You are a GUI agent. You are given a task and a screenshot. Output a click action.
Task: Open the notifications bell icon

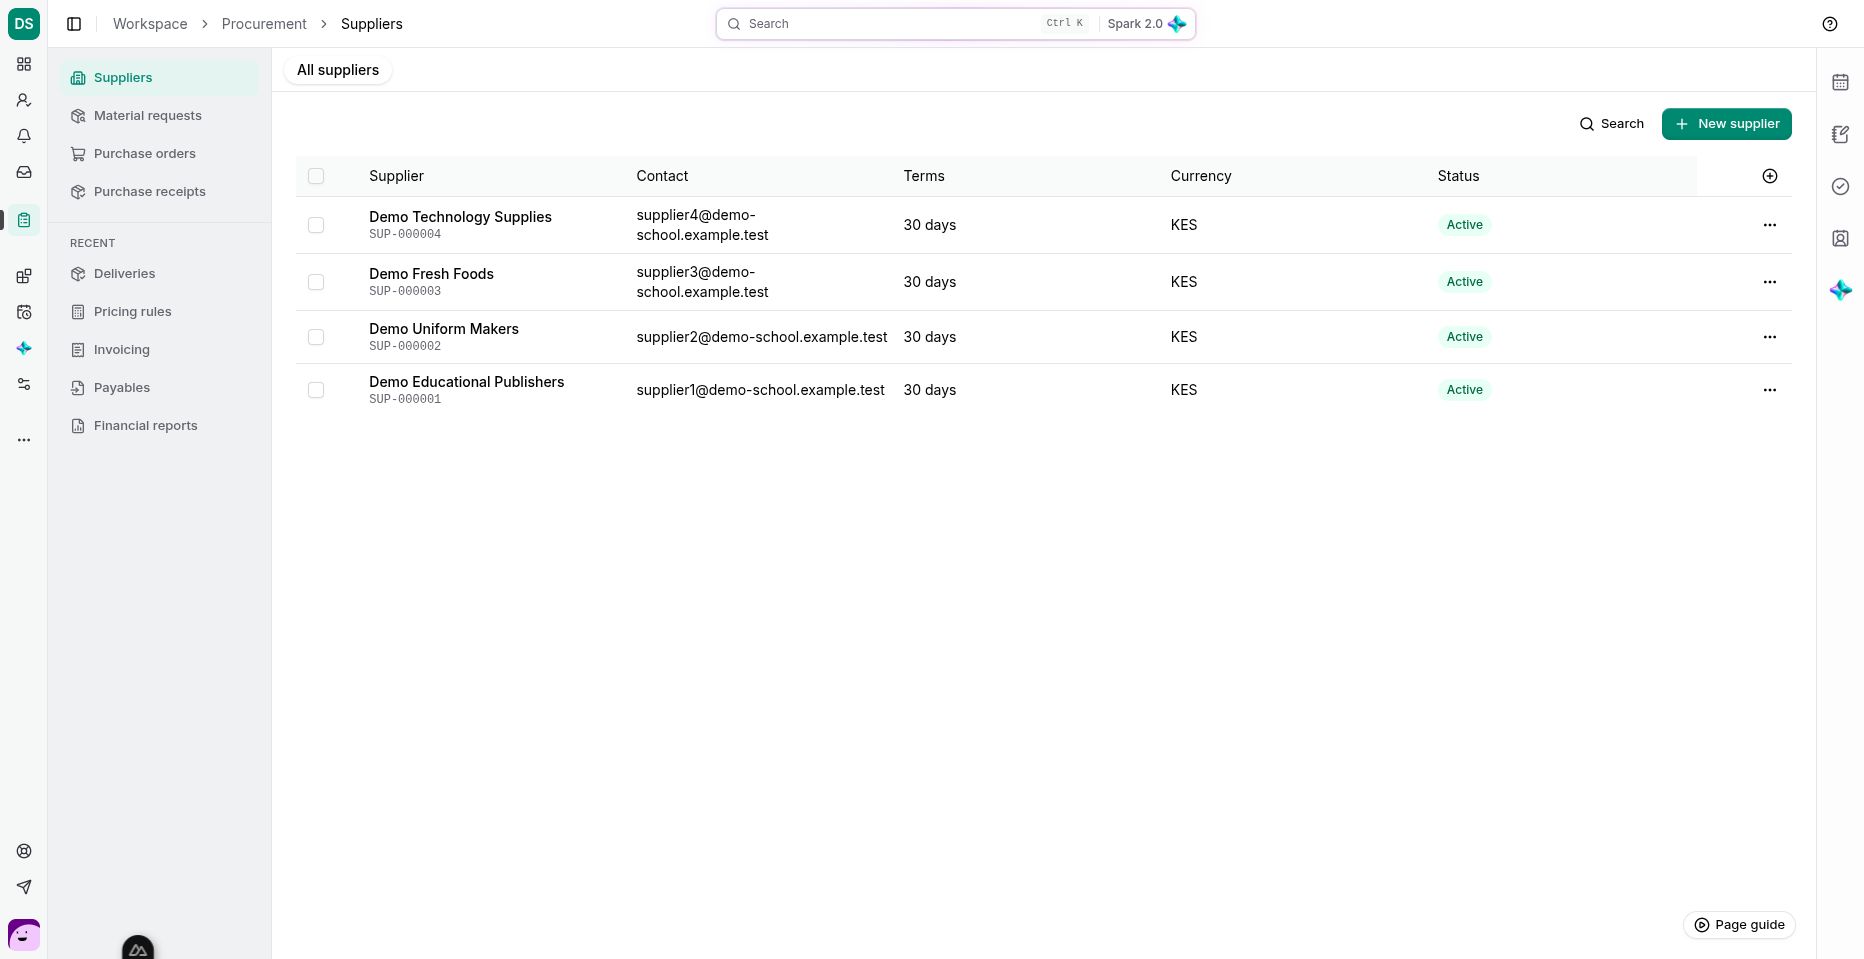coord(24,136)
